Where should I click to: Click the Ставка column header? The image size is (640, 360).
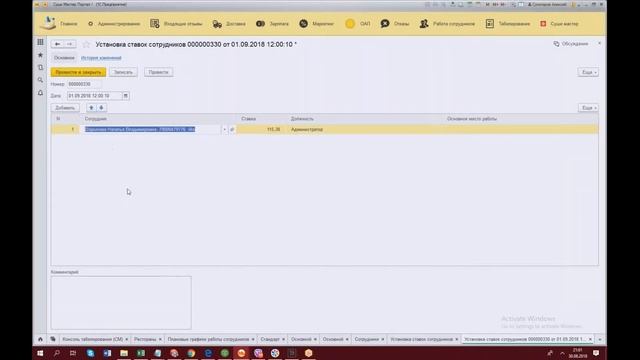[249, 119]
